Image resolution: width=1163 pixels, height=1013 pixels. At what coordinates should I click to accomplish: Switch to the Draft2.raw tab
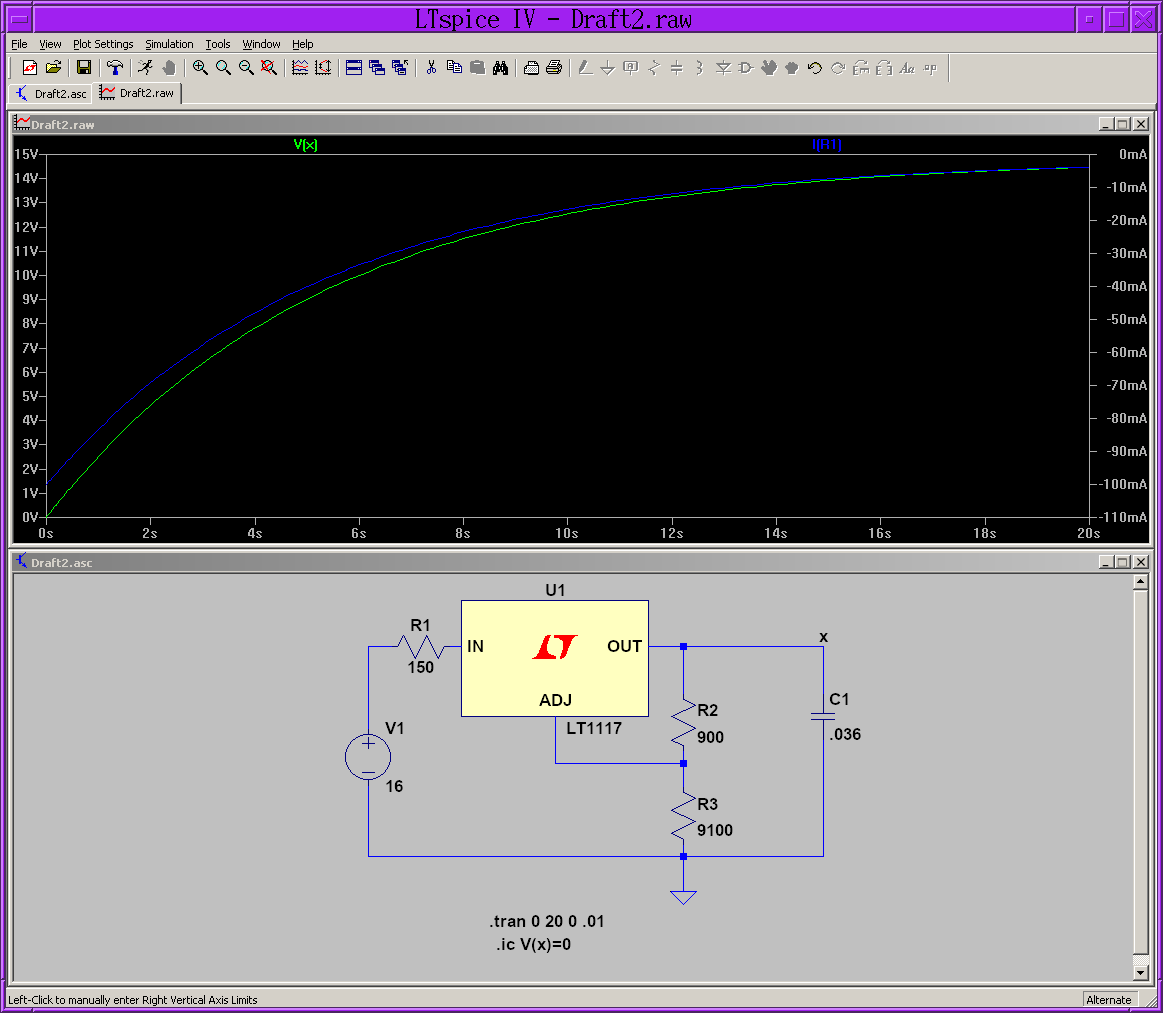point(137,93)
